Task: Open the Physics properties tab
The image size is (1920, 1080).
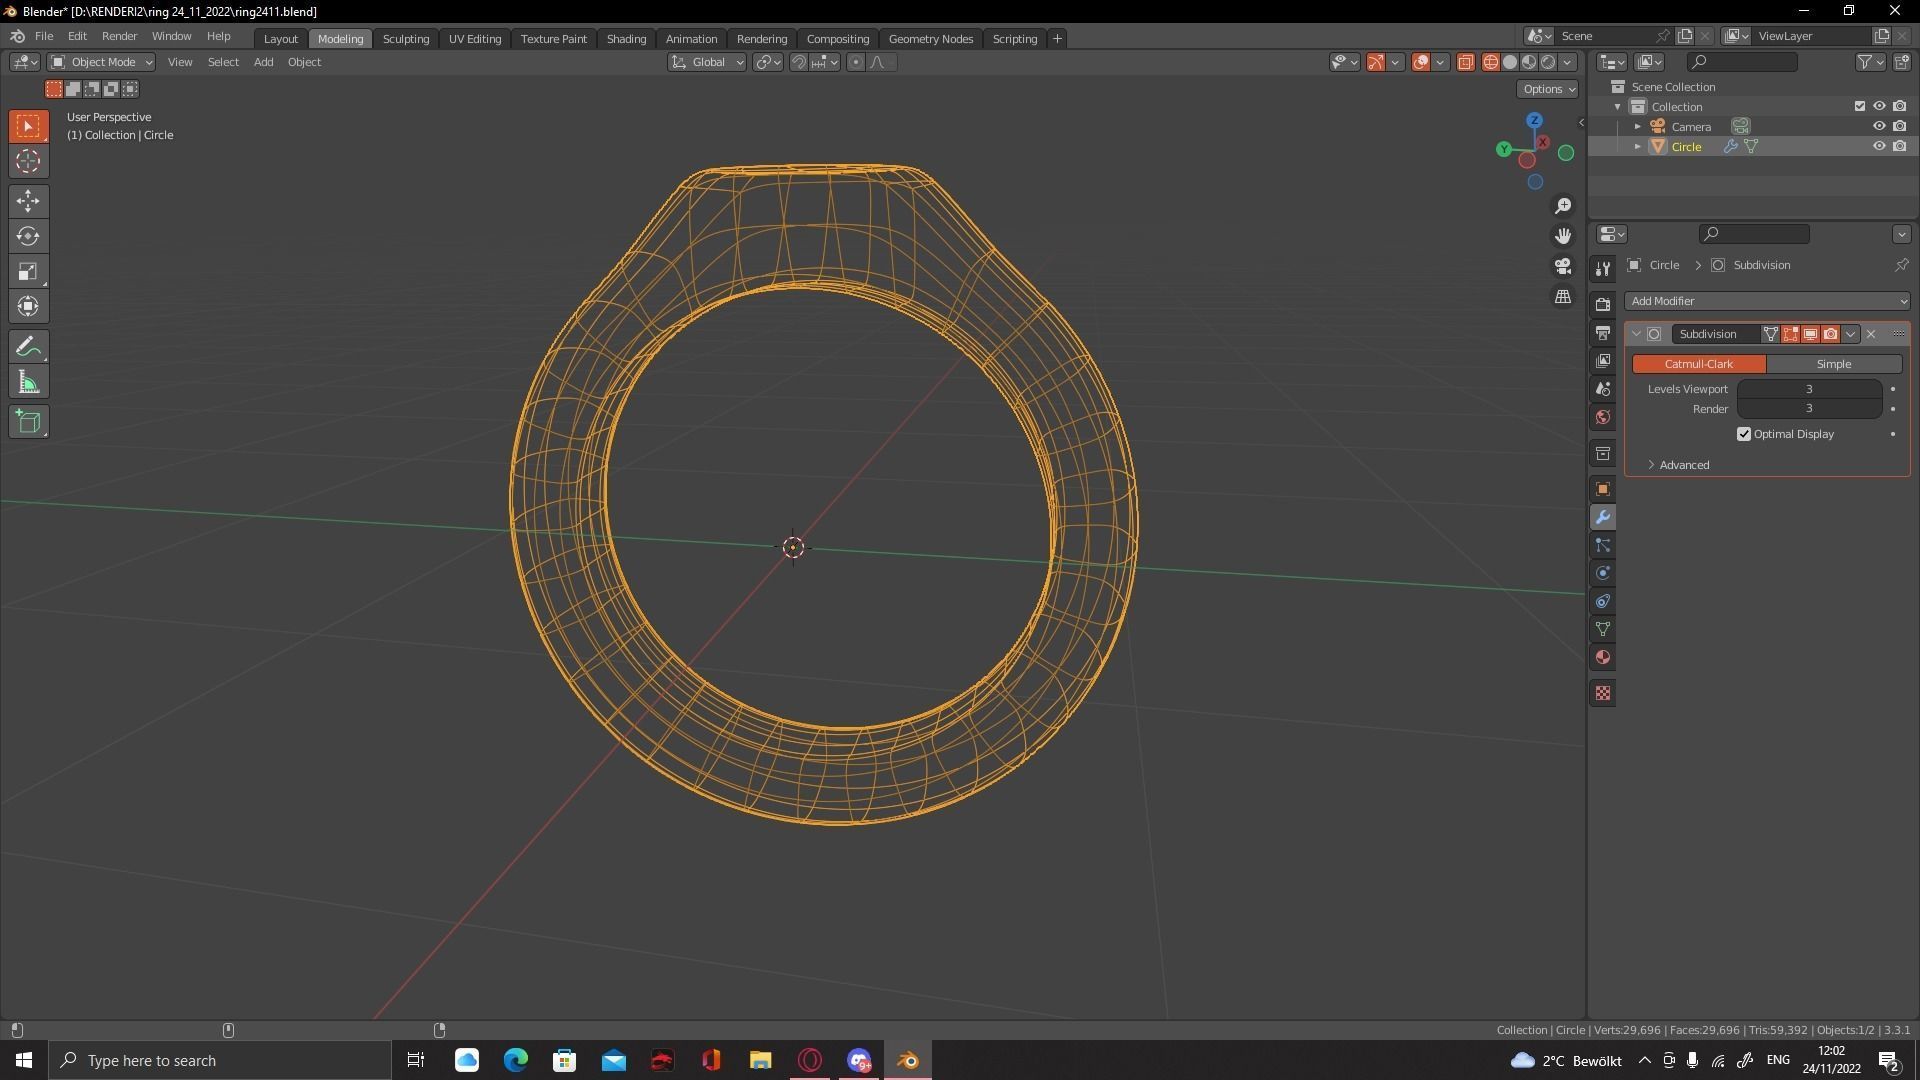Action: [x=1603, y=573]
